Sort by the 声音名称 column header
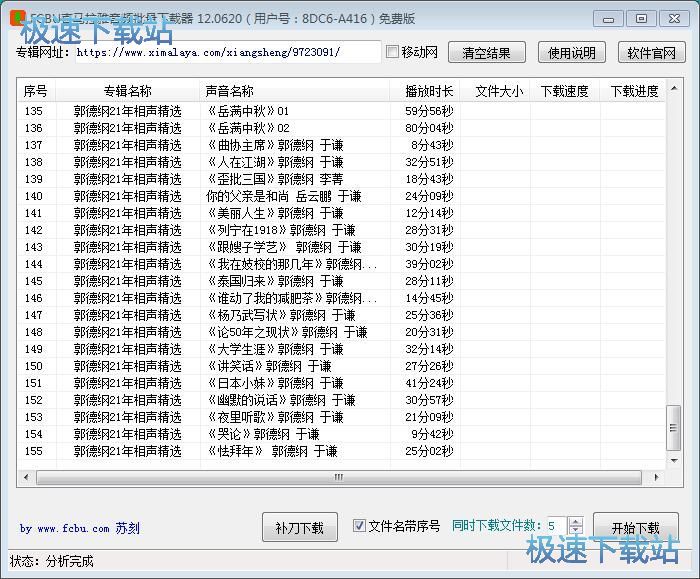Image resolution: width=700 pixels, height=579 pixels. (x=295, y=92)
